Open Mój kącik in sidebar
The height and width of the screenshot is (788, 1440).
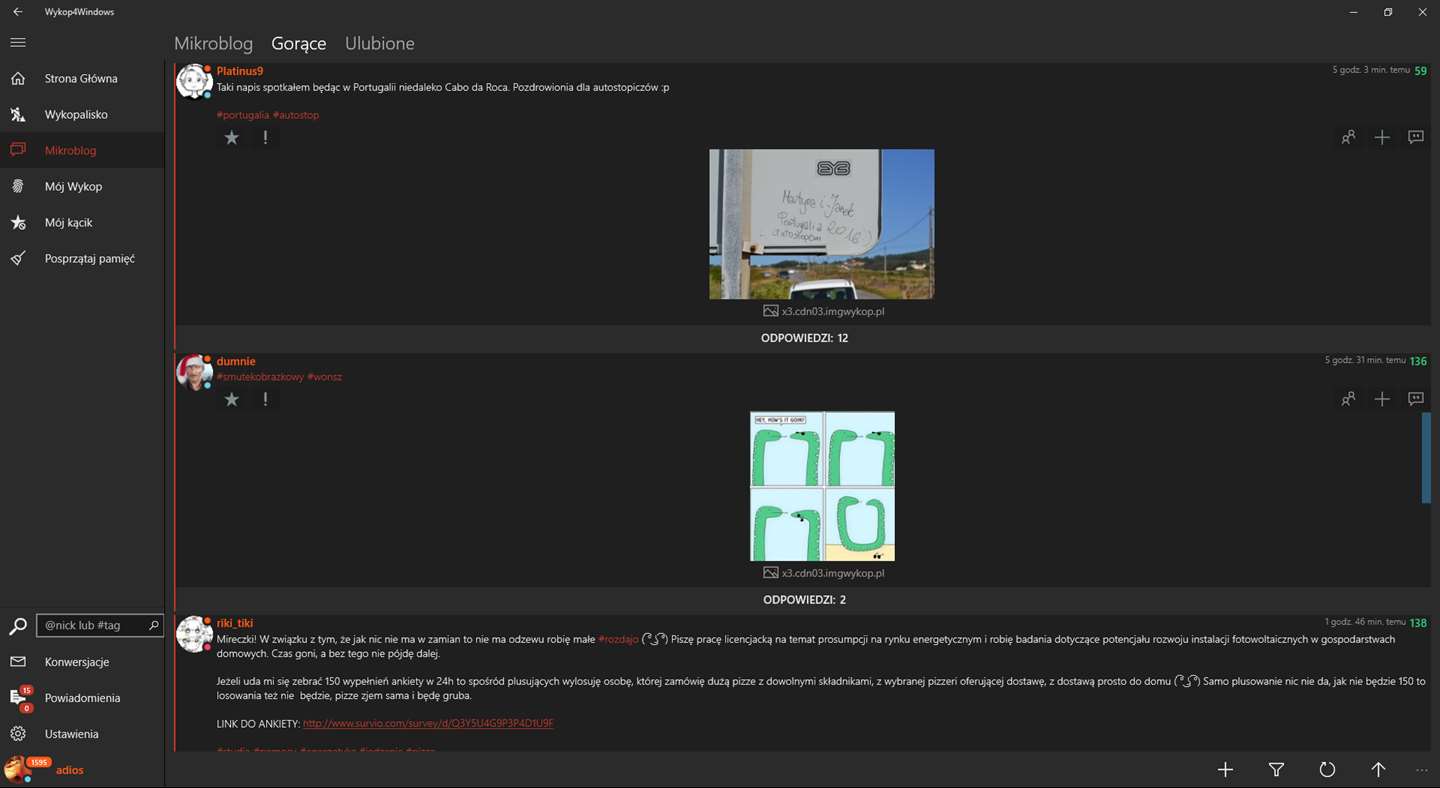82,222
